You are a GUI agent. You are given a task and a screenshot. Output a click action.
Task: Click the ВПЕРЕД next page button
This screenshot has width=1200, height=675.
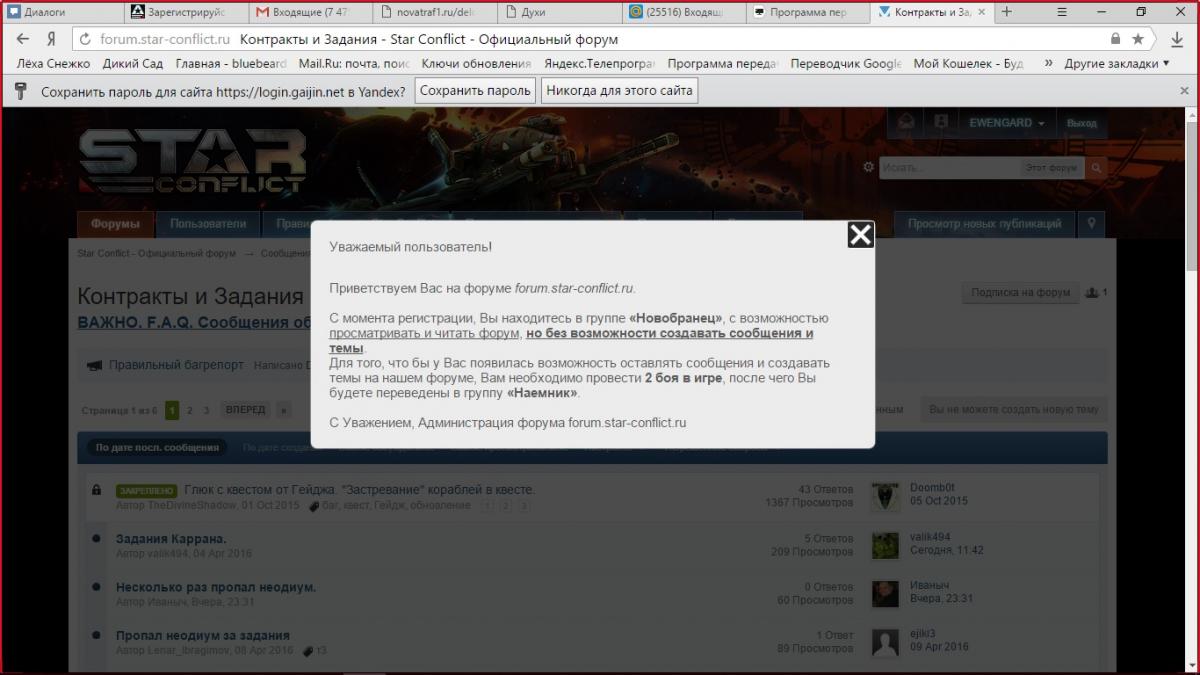[x=245, y=410]
